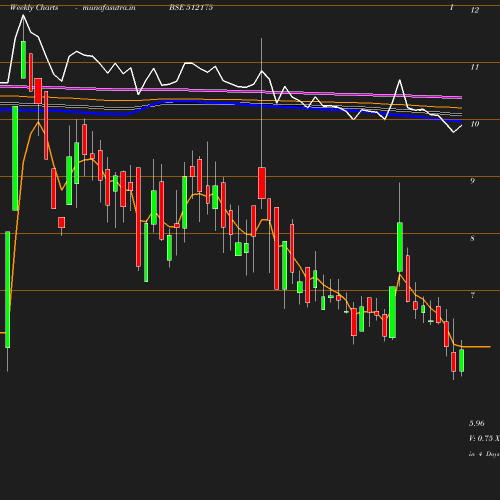The width and height of the screenshot is (500, 500).
Task: Click the price axis label '12'
Action: [475, 10]
